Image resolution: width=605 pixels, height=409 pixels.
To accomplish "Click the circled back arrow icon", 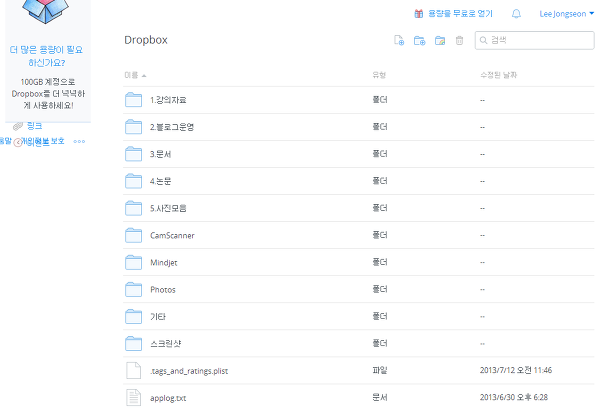I will [x=18, y=143].
